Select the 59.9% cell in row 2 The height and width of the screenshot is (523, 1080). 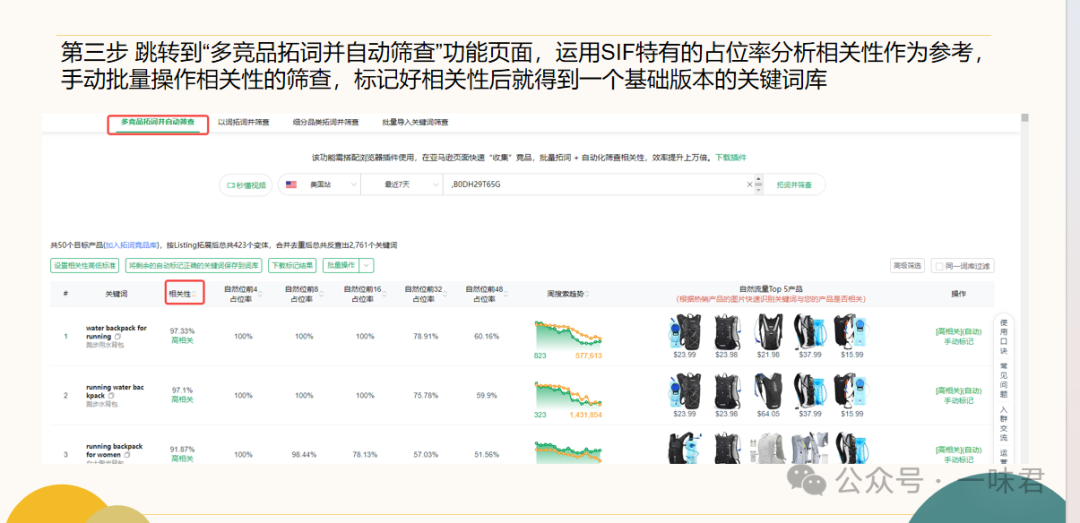487,396
